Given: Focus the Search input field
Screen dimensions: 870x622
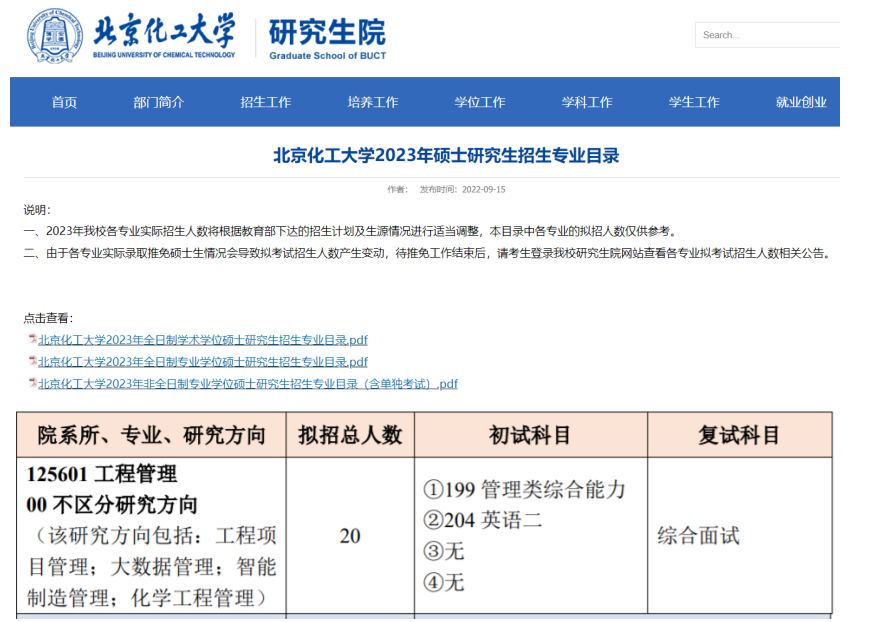Looking at the screenshot, I should 767,35.
